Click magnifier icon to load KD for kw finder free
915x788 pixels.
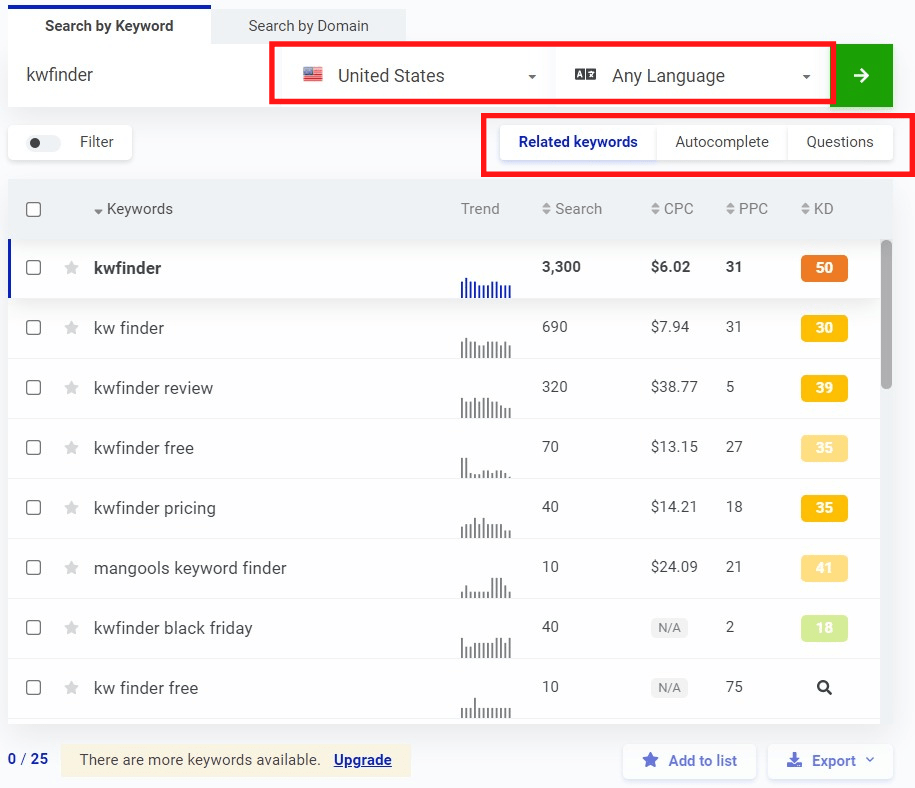click(824, 688)
